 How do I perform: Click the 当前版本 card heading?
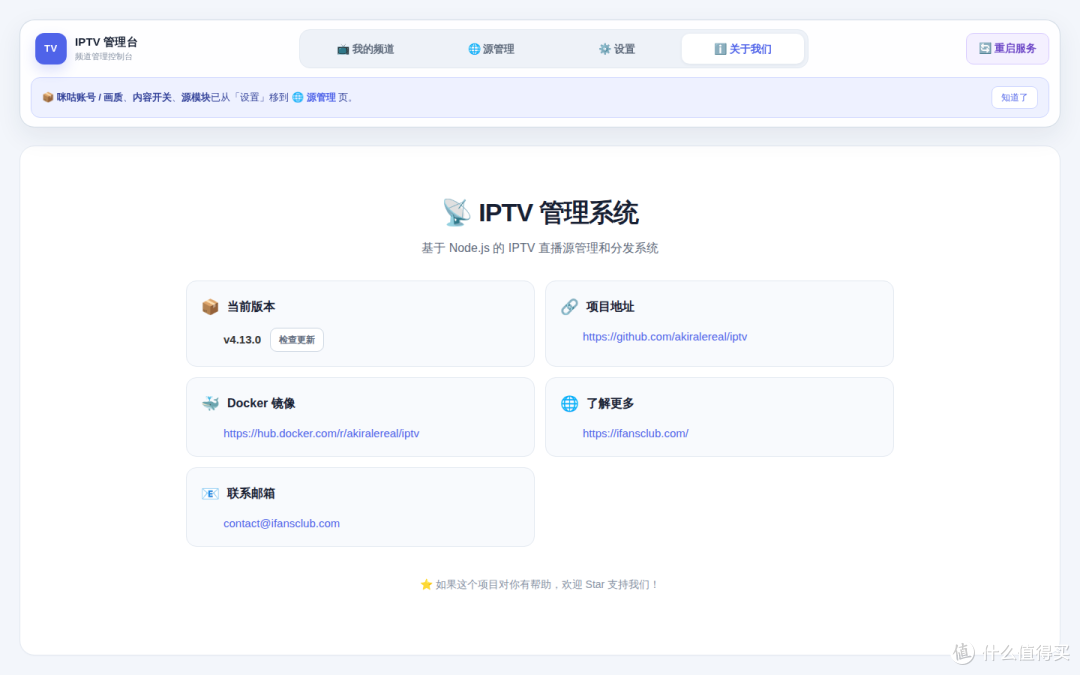tap(251, 307)
